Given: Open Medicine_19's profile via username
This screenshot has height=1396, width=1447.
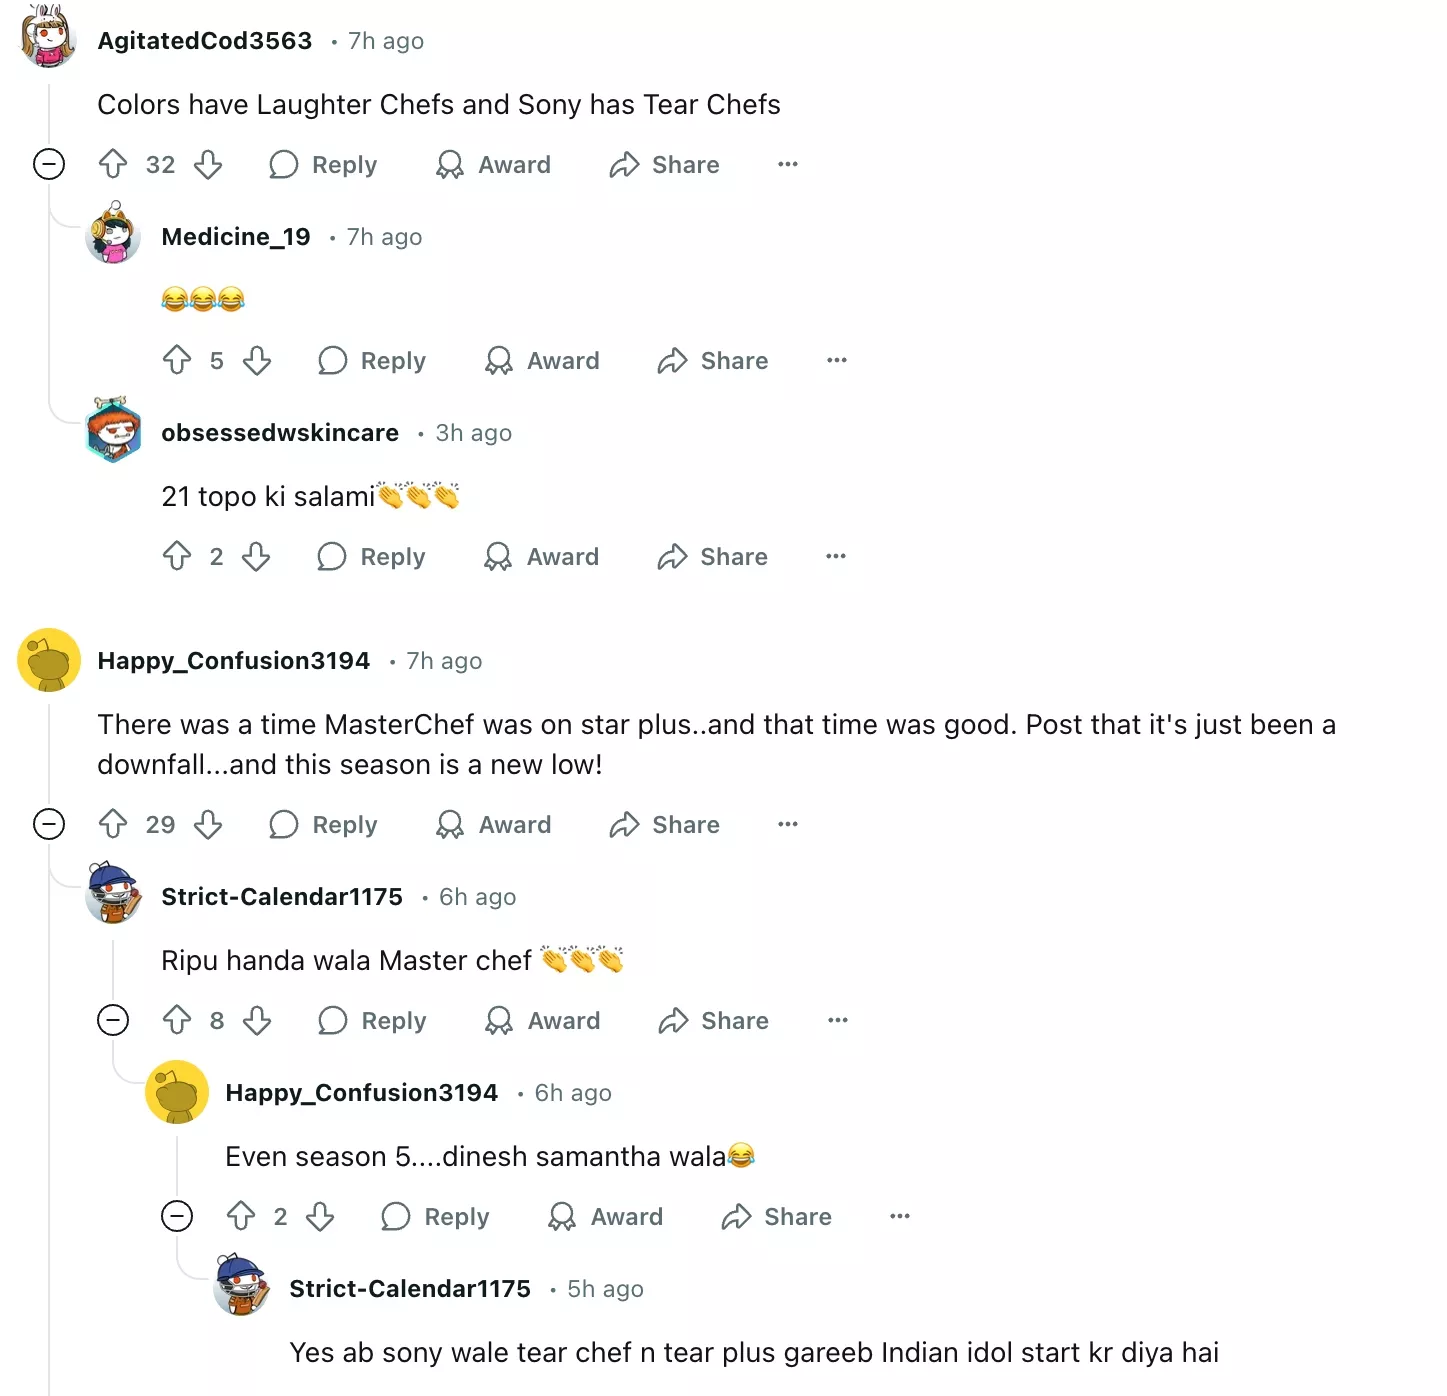Looking at the screenshot, I should pyautogui.click(x=236, y=237).
